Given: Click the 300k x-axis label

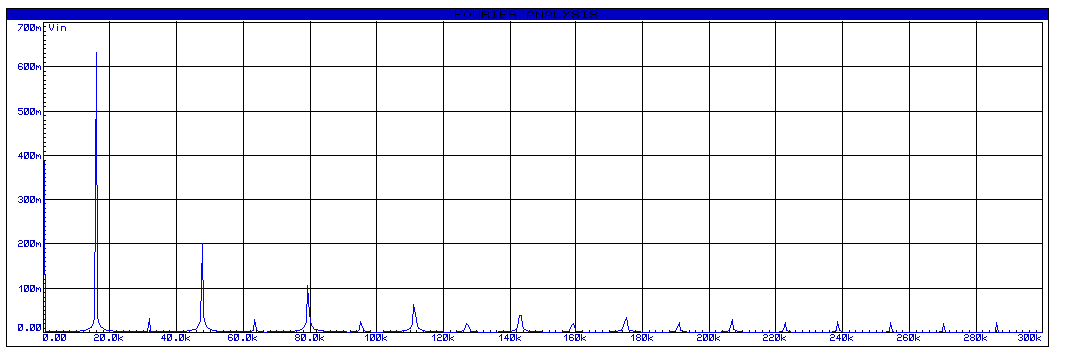Looking at the screenshot, I should 1030,337.
